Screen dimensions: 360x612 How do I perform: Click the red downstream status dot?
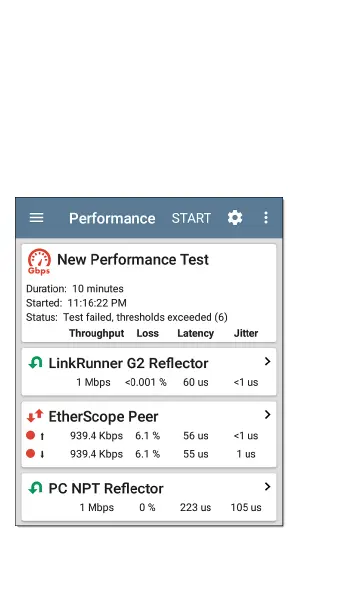pyautogui.click(x=30, y=453)
